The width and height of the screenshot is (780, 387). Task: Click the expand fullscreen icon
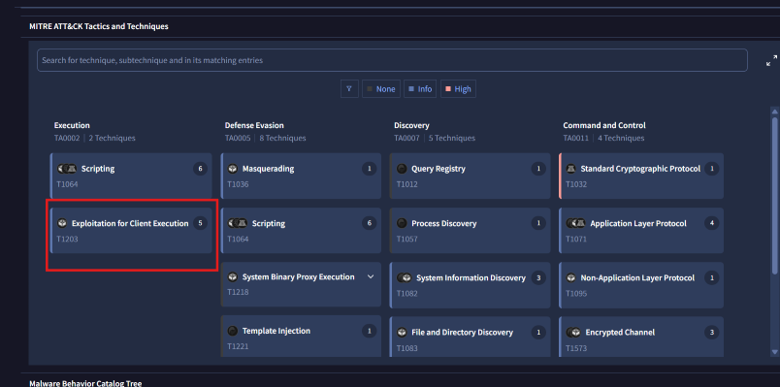pyautogui.click(x=771, y=61)
